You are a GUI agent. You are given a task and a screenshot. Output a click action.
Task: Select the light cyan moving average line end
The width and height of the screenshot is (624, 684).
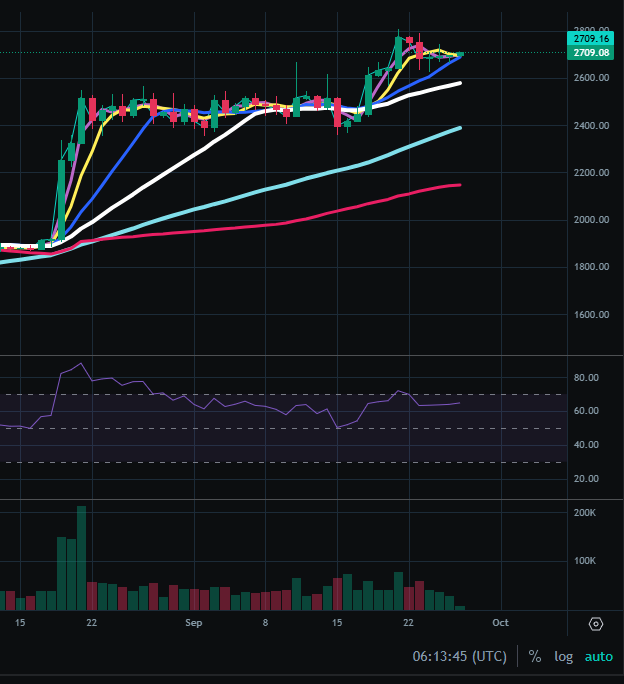point(459,128)
